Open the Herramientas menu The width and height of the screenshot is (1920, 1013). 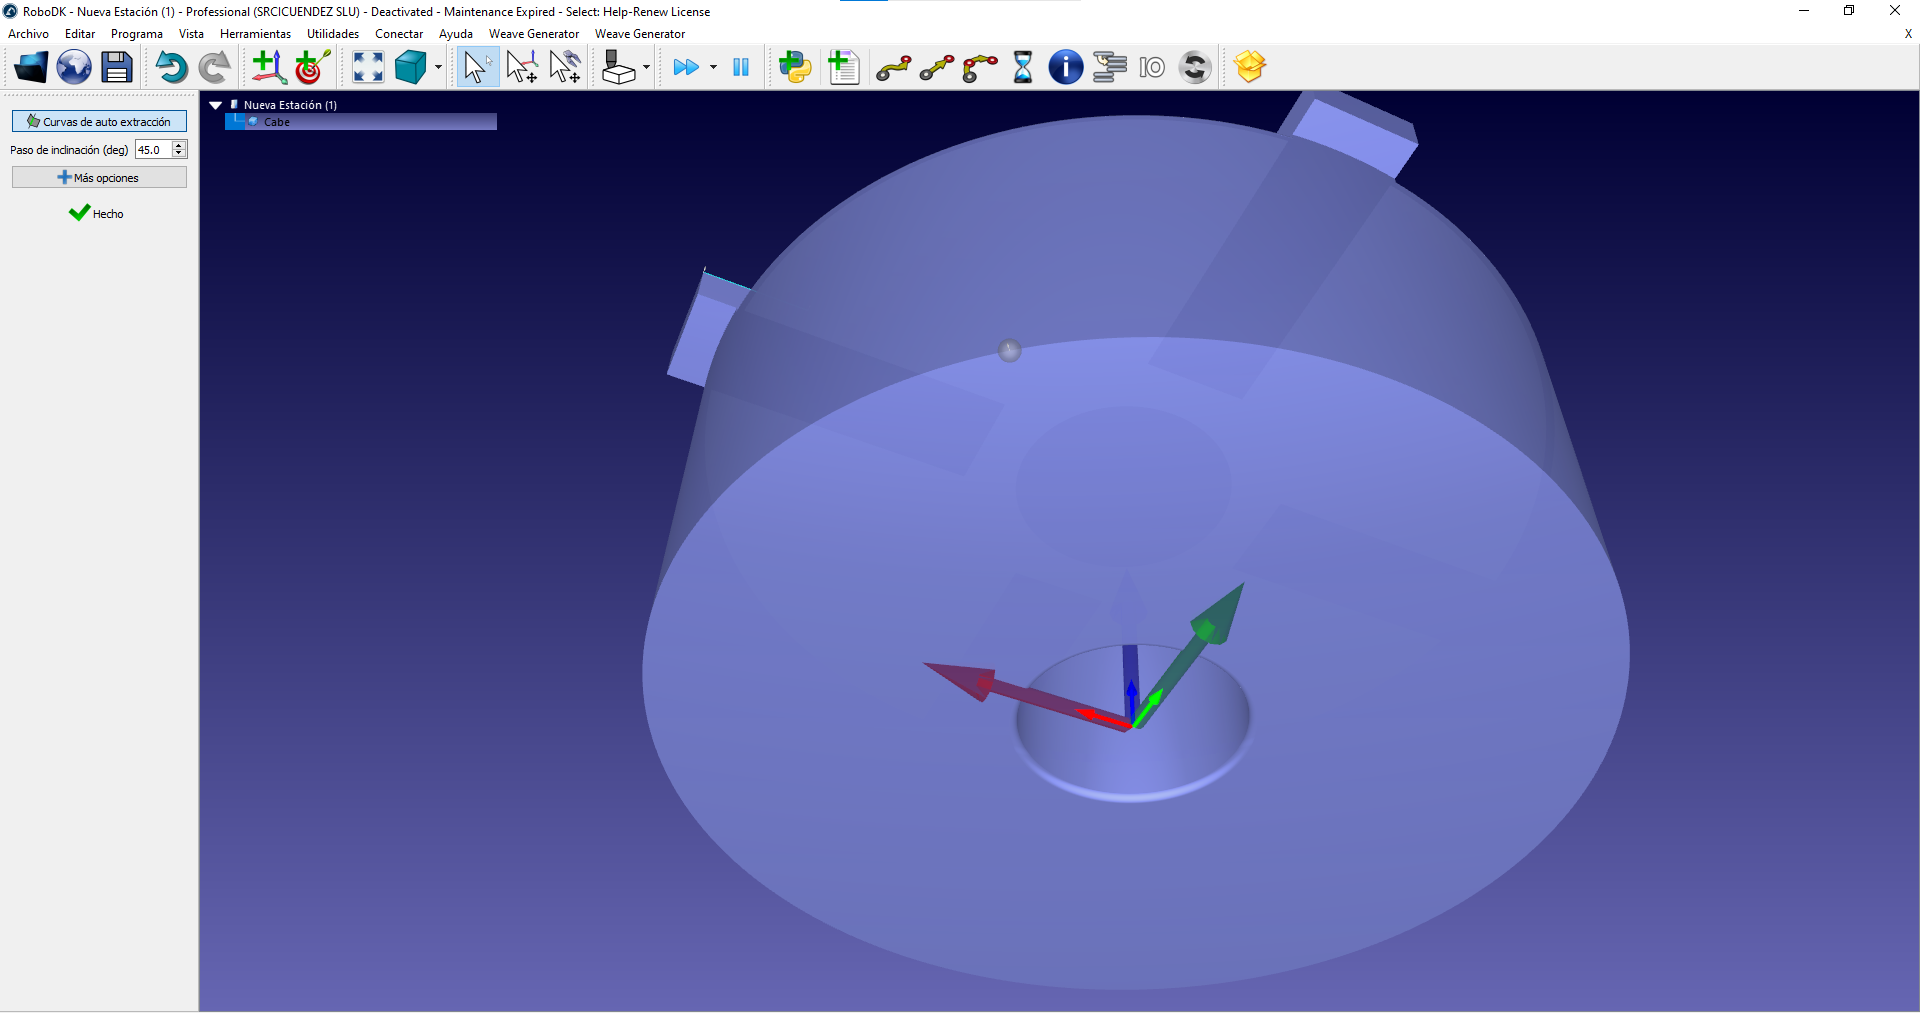pyautogui.click(x=255, y=34)
